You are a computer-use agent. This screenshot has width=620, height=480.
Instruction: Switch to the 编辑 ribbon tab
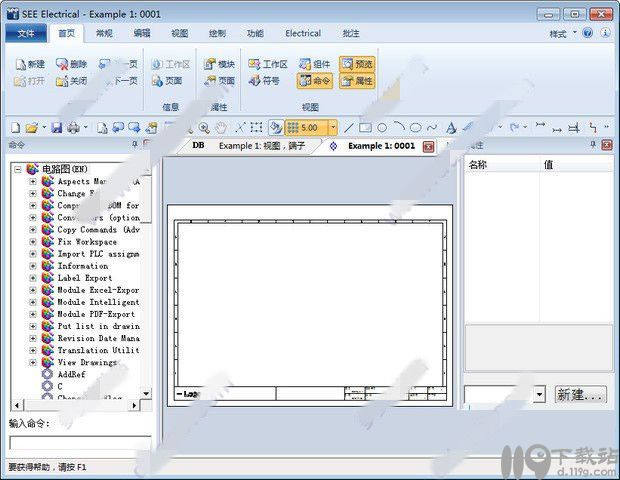142,33
